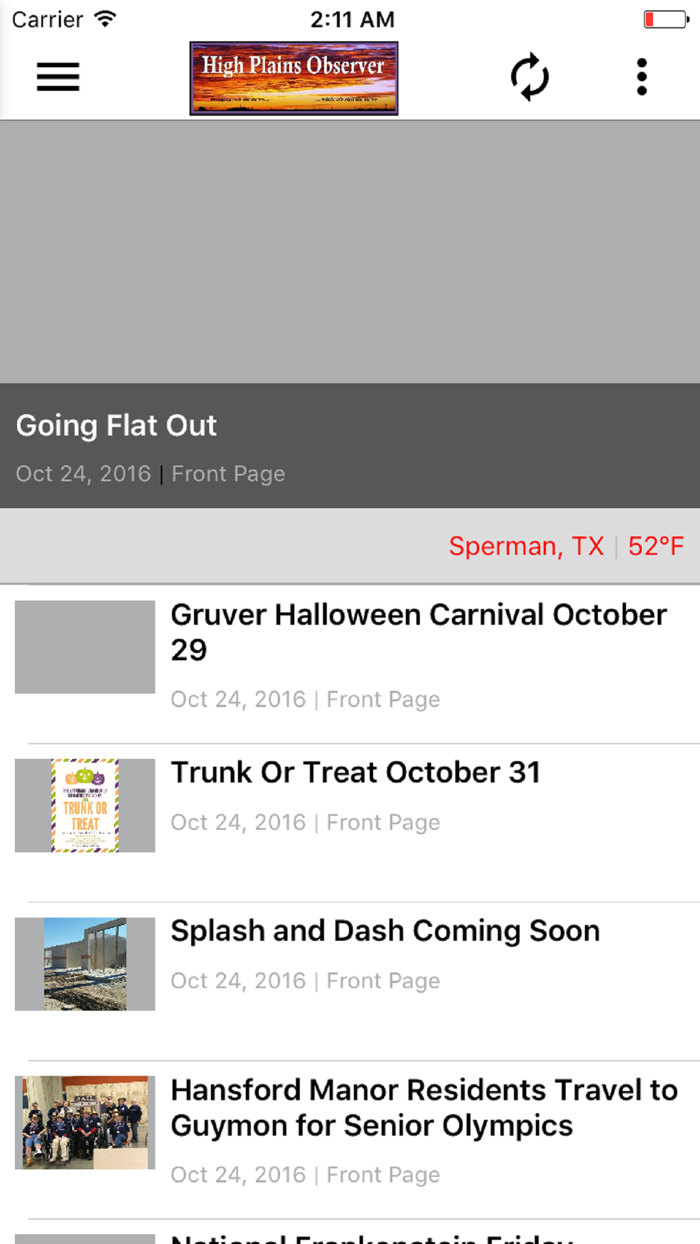Tap the battery indicator icon
Screen dimensions: 700x1244
tap(664, 19)
